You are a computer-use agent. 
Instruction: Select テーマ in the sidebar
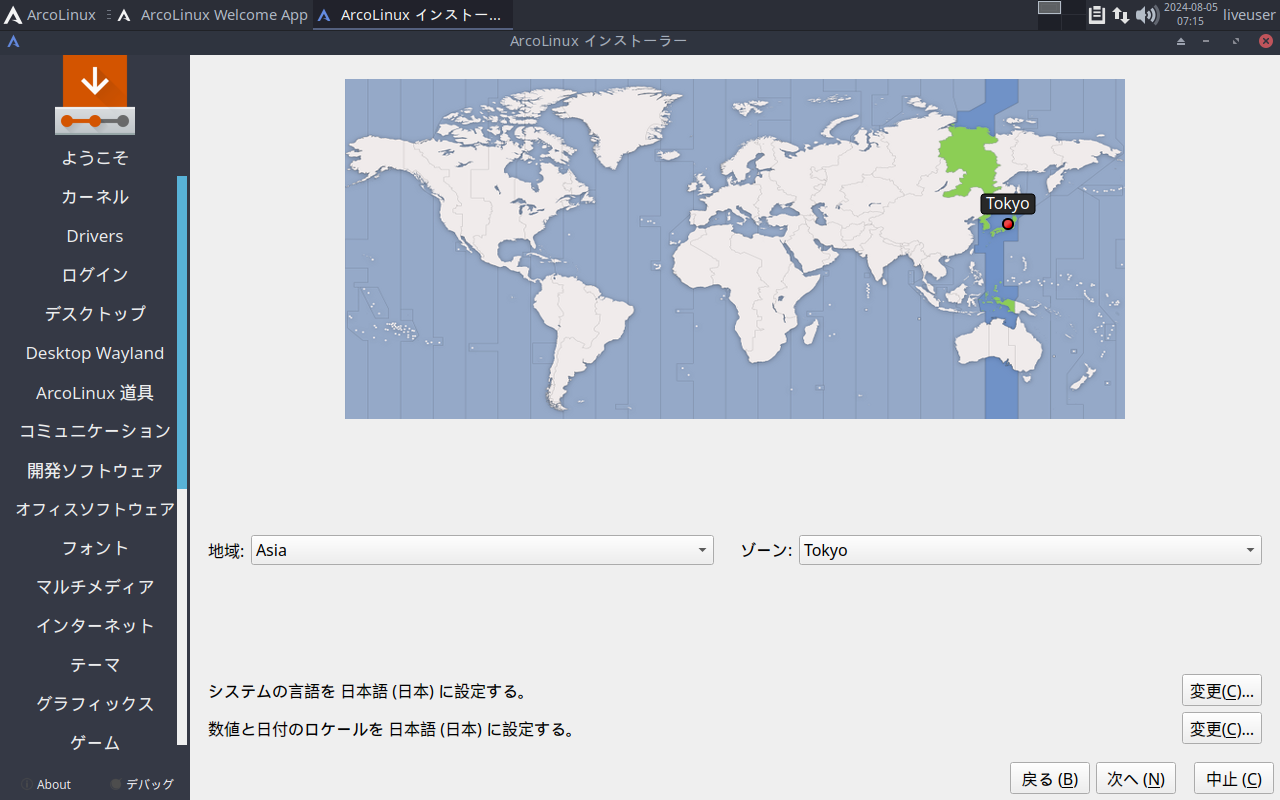click(95, 665)
